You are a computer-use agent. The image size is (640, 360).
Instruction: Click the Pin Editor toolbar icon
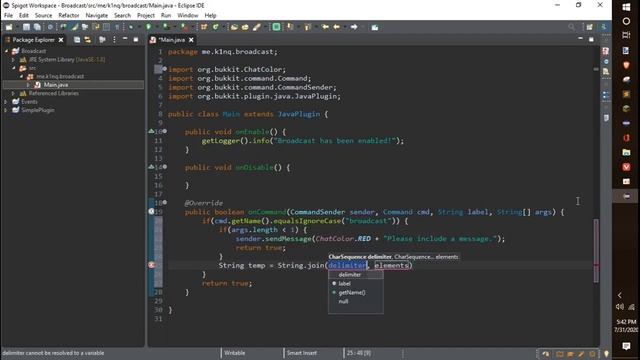[375, 27]
